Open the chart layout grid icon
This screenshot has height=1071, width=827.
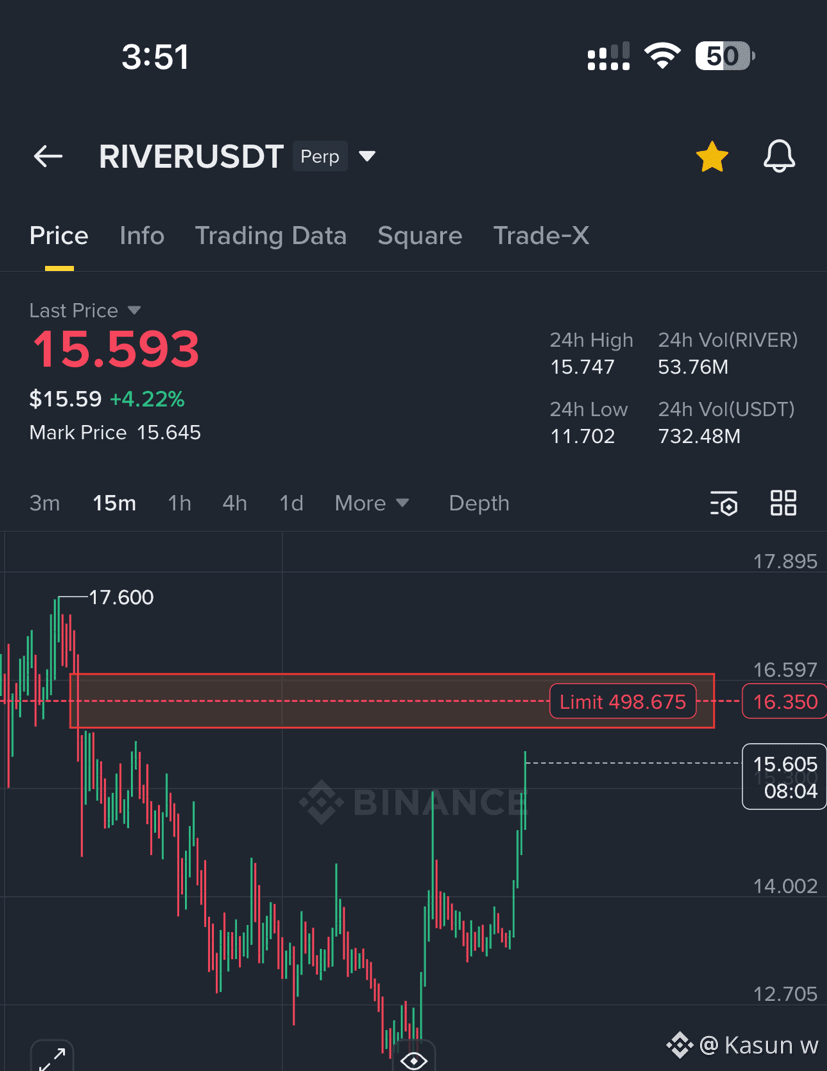click(783, 503)
